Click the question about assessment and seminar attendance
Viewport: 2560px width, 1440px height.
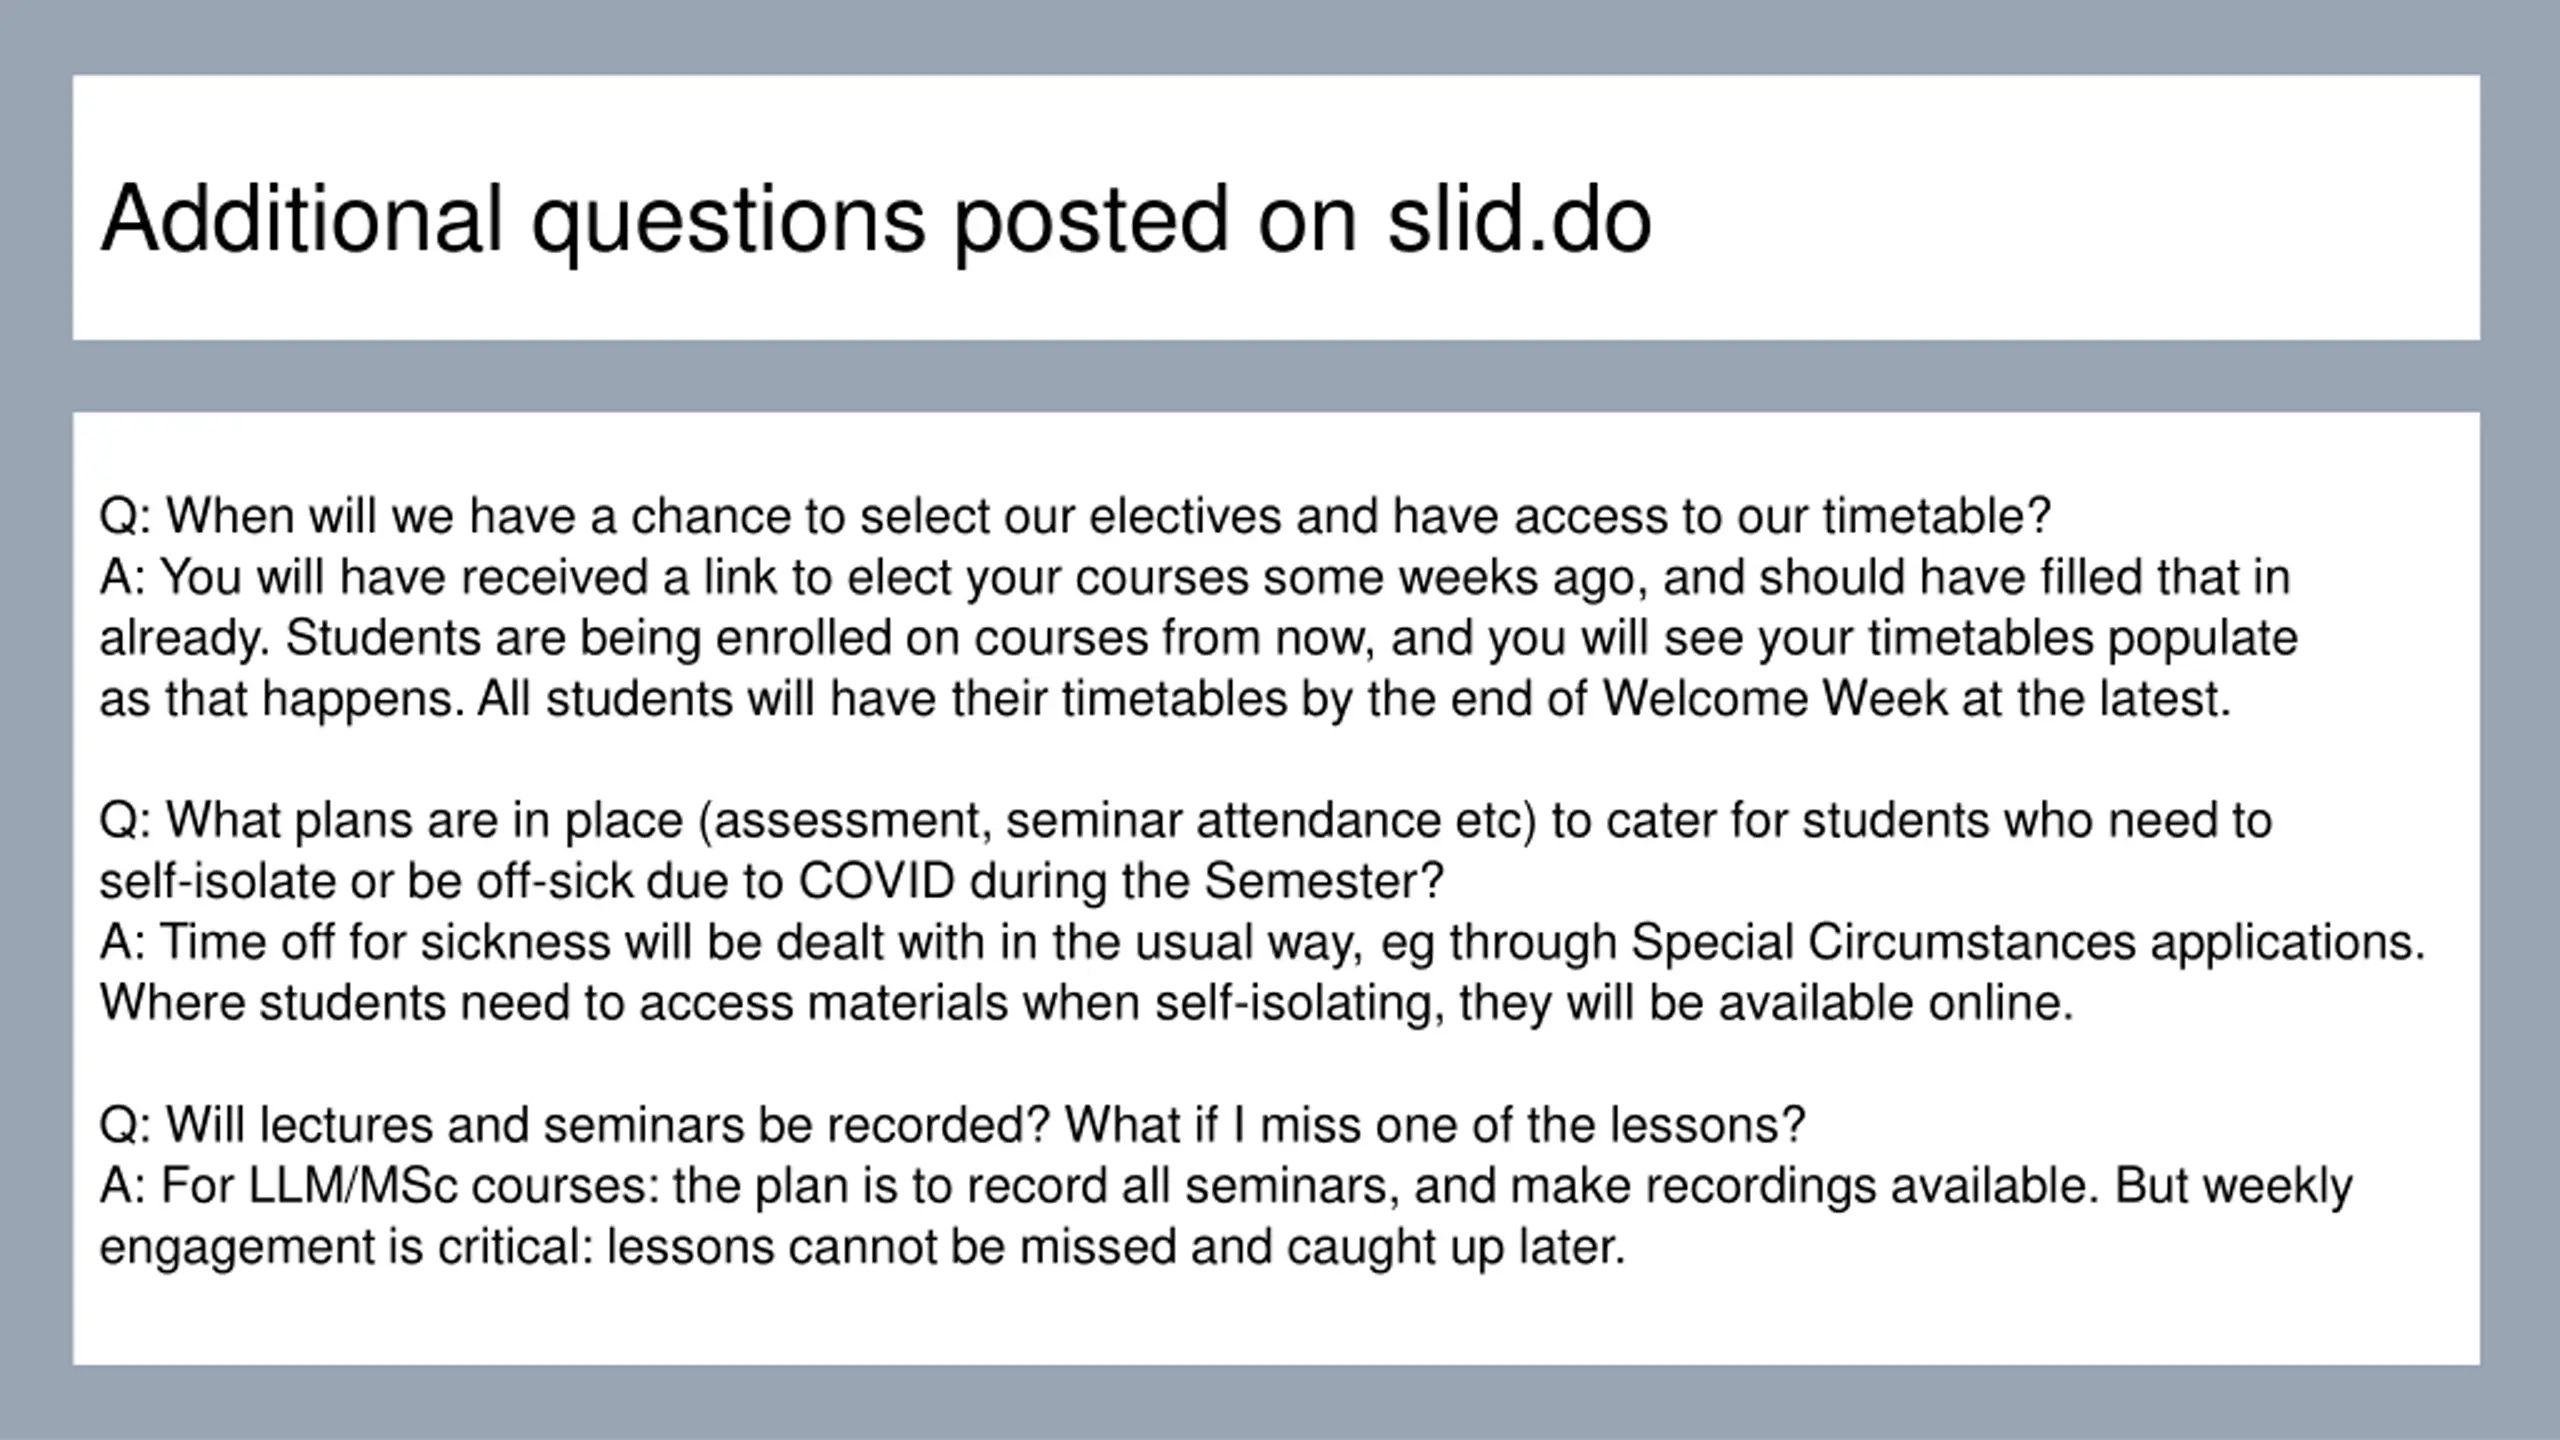(1186, 821)
